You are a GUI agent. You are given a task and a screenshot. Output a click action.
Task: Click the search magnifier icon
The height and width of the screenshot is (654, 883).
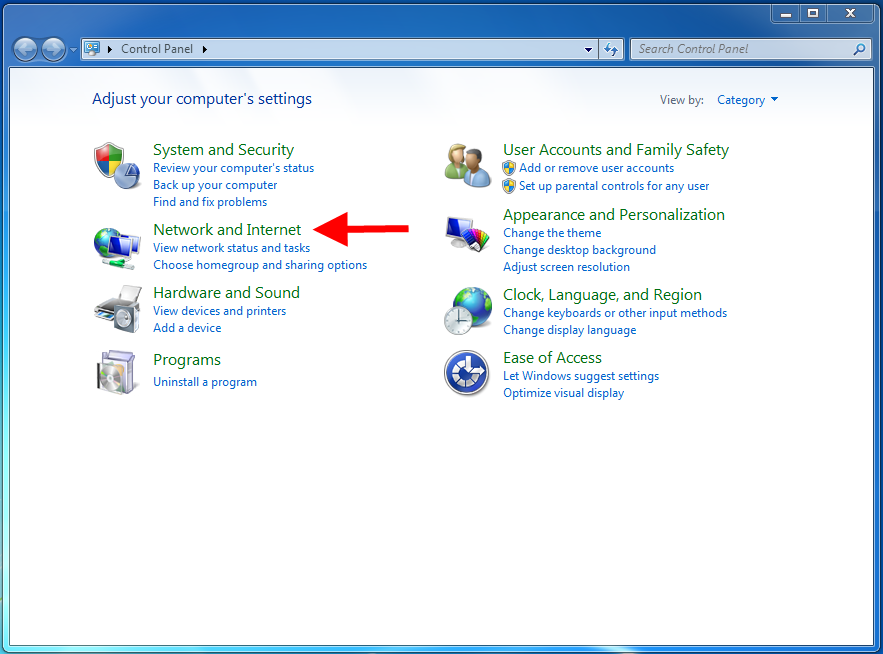click(859, 50)
